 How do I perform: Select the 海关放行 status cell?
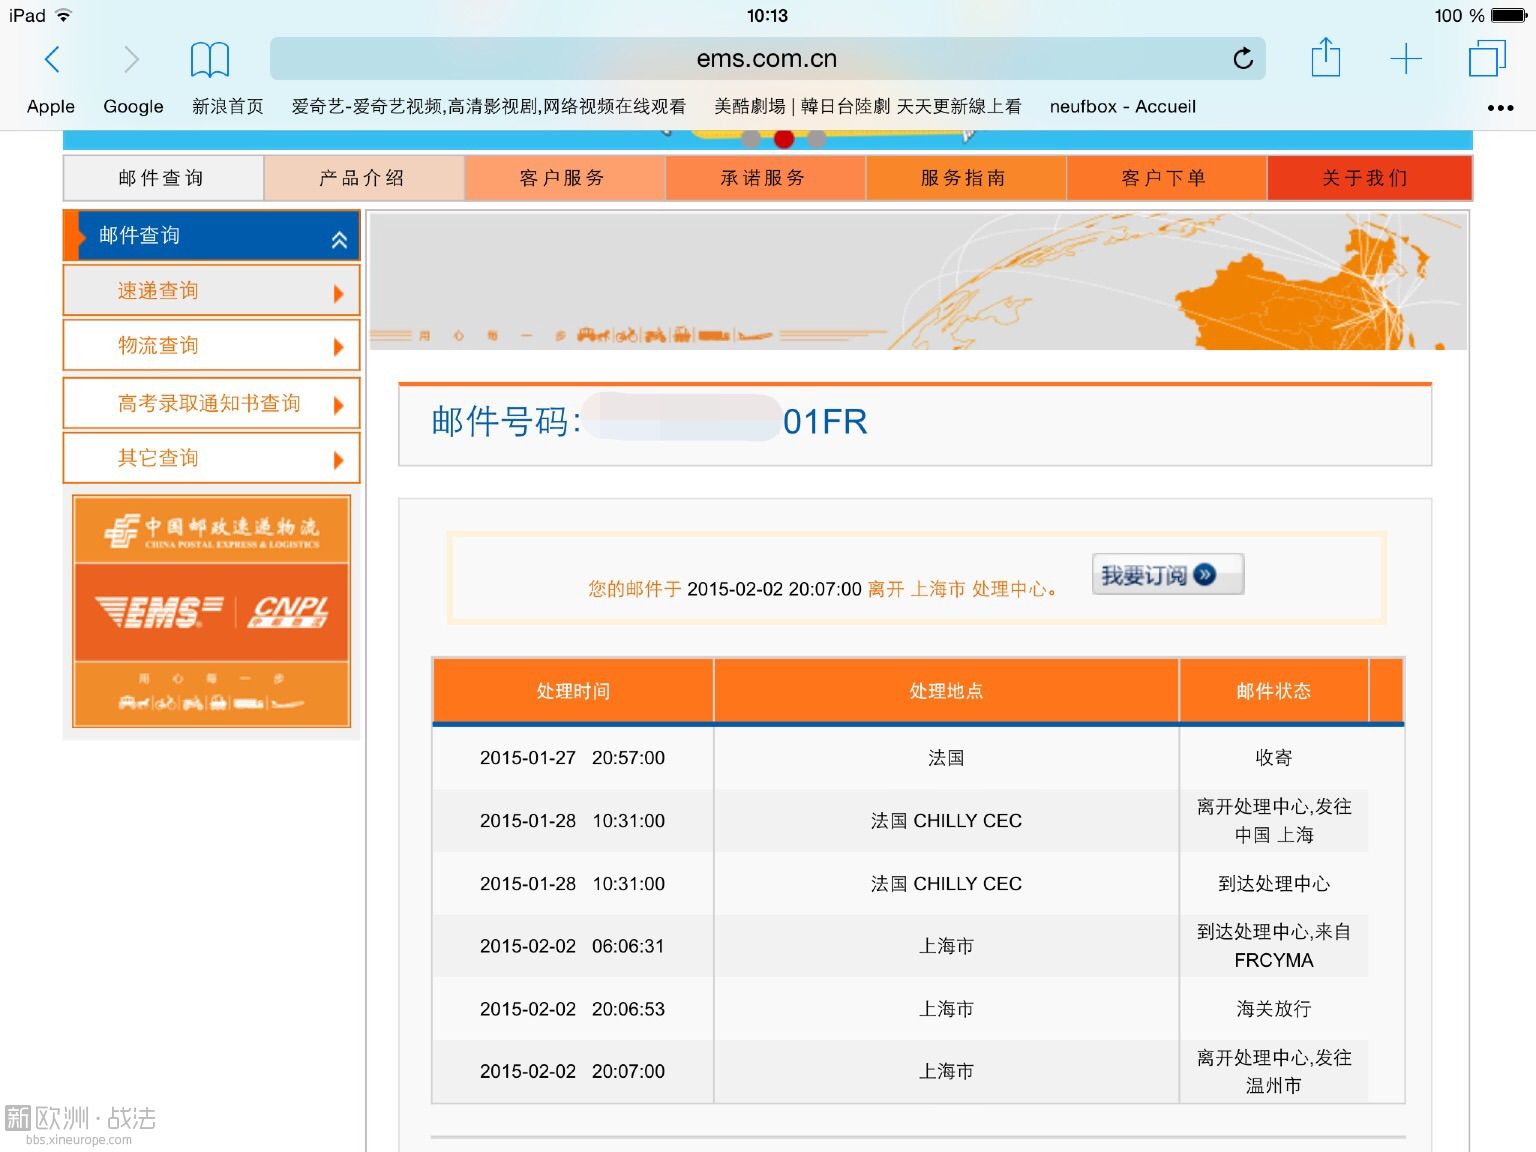[1273, 1009]
